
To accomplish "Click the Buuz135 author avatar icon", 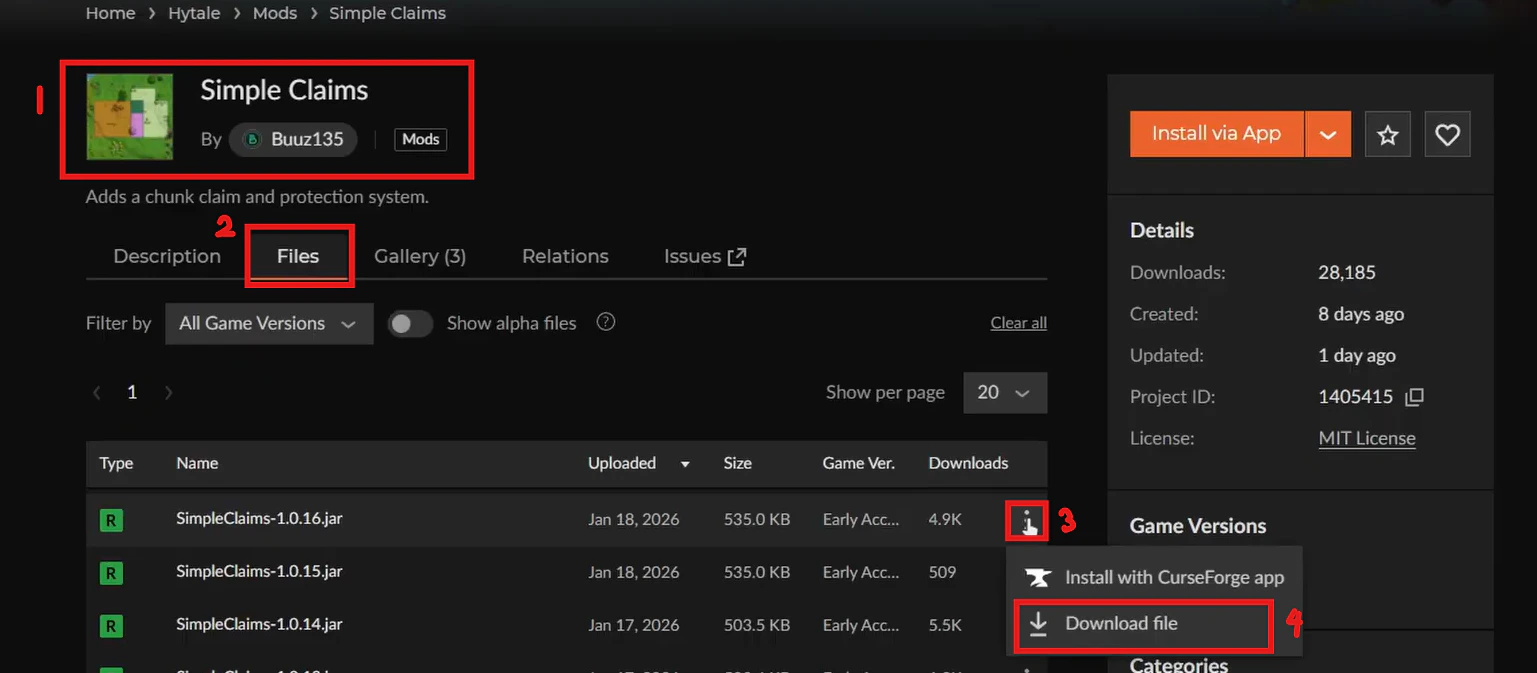I will 253,139.
